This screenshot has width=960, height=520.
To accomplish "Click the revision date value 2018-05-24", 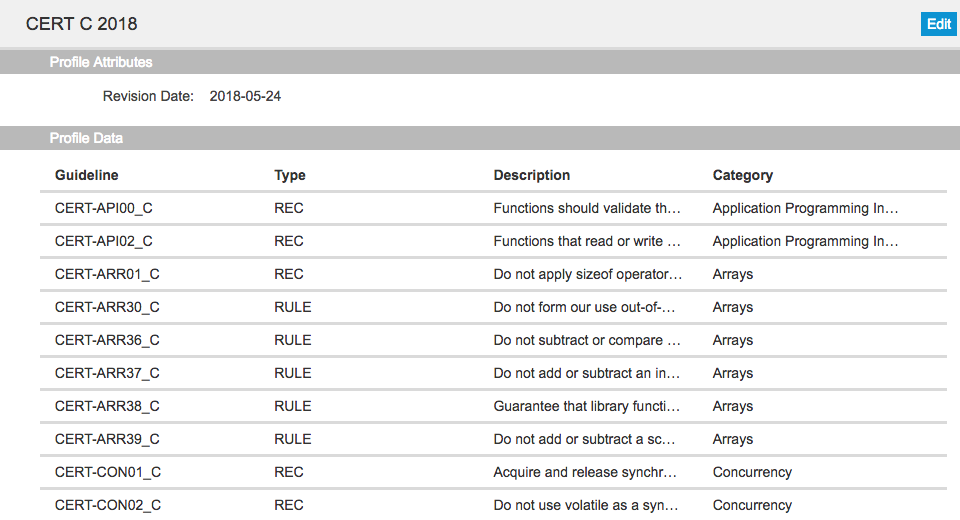I will click(x=245, y=96).
